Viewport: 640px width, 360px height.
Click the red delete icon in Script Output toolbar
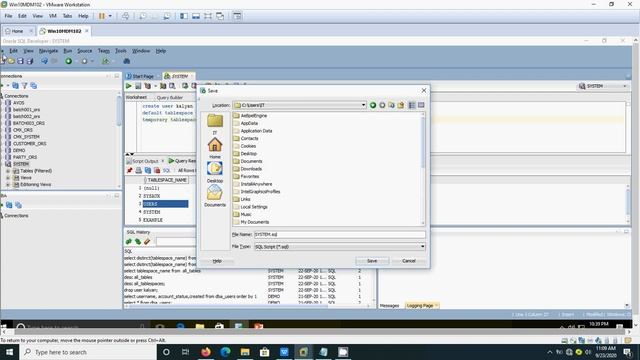tap(157, 170)
